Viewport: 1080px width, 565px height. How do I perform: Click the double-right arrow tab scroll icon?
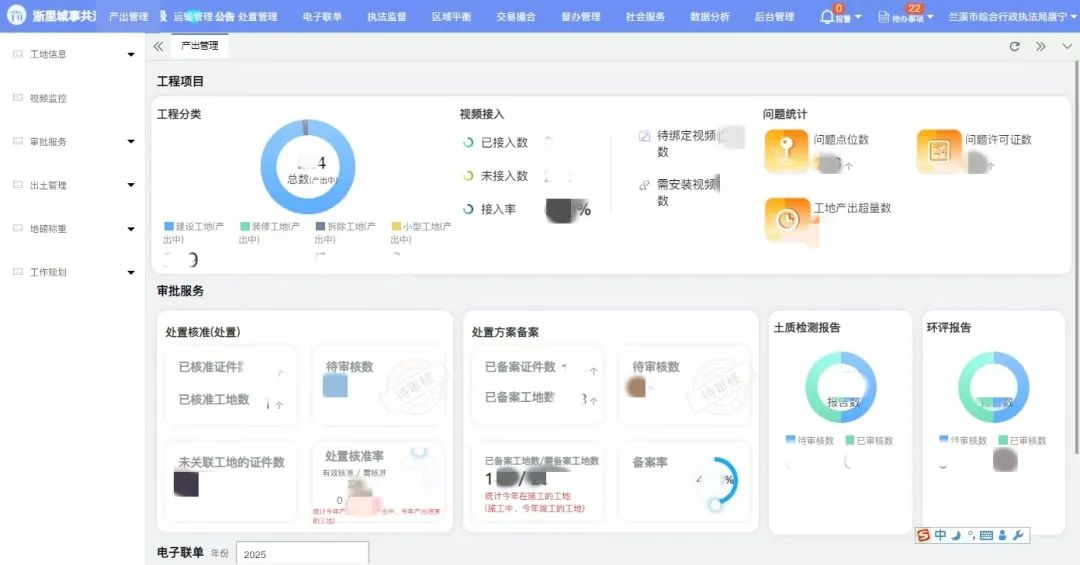point(1040,46)
